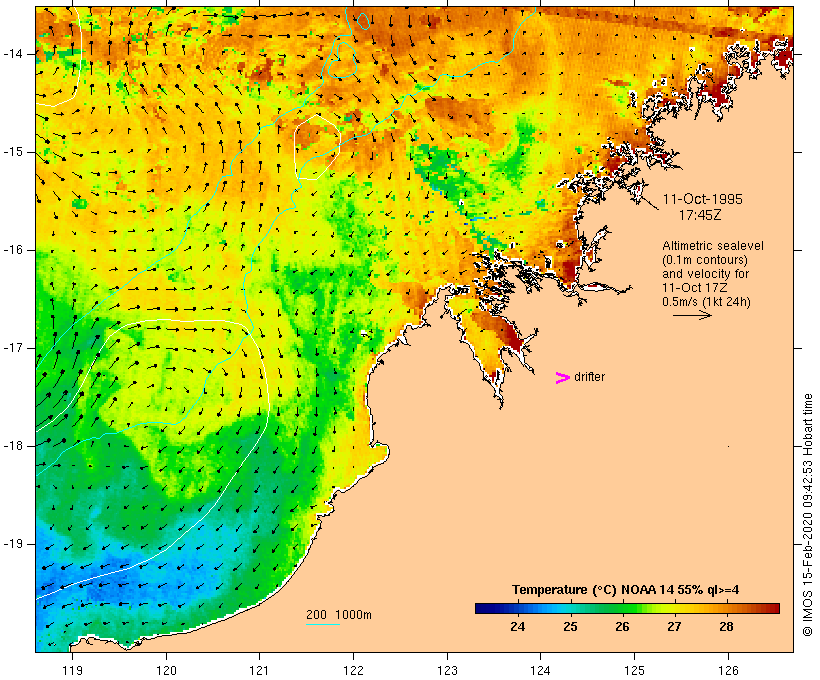Click the latitude axis label -16

12,250
